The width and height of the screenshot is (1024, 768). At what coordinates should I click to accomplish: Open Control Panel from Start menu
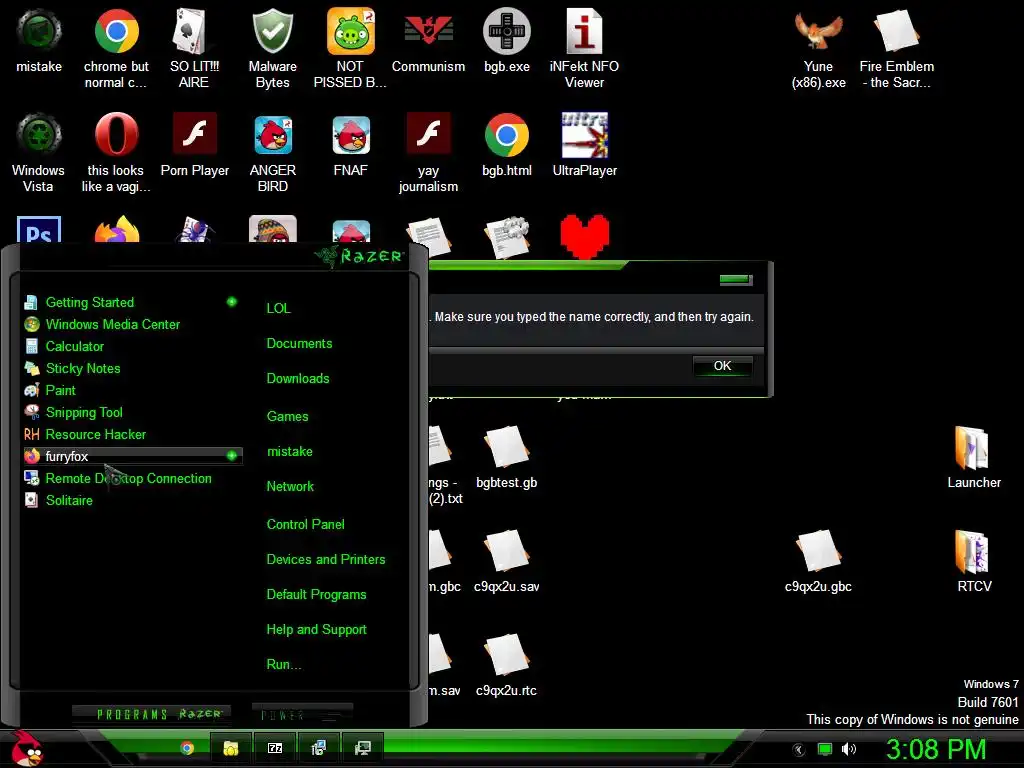pyautogui.click(x=305, y=524)
